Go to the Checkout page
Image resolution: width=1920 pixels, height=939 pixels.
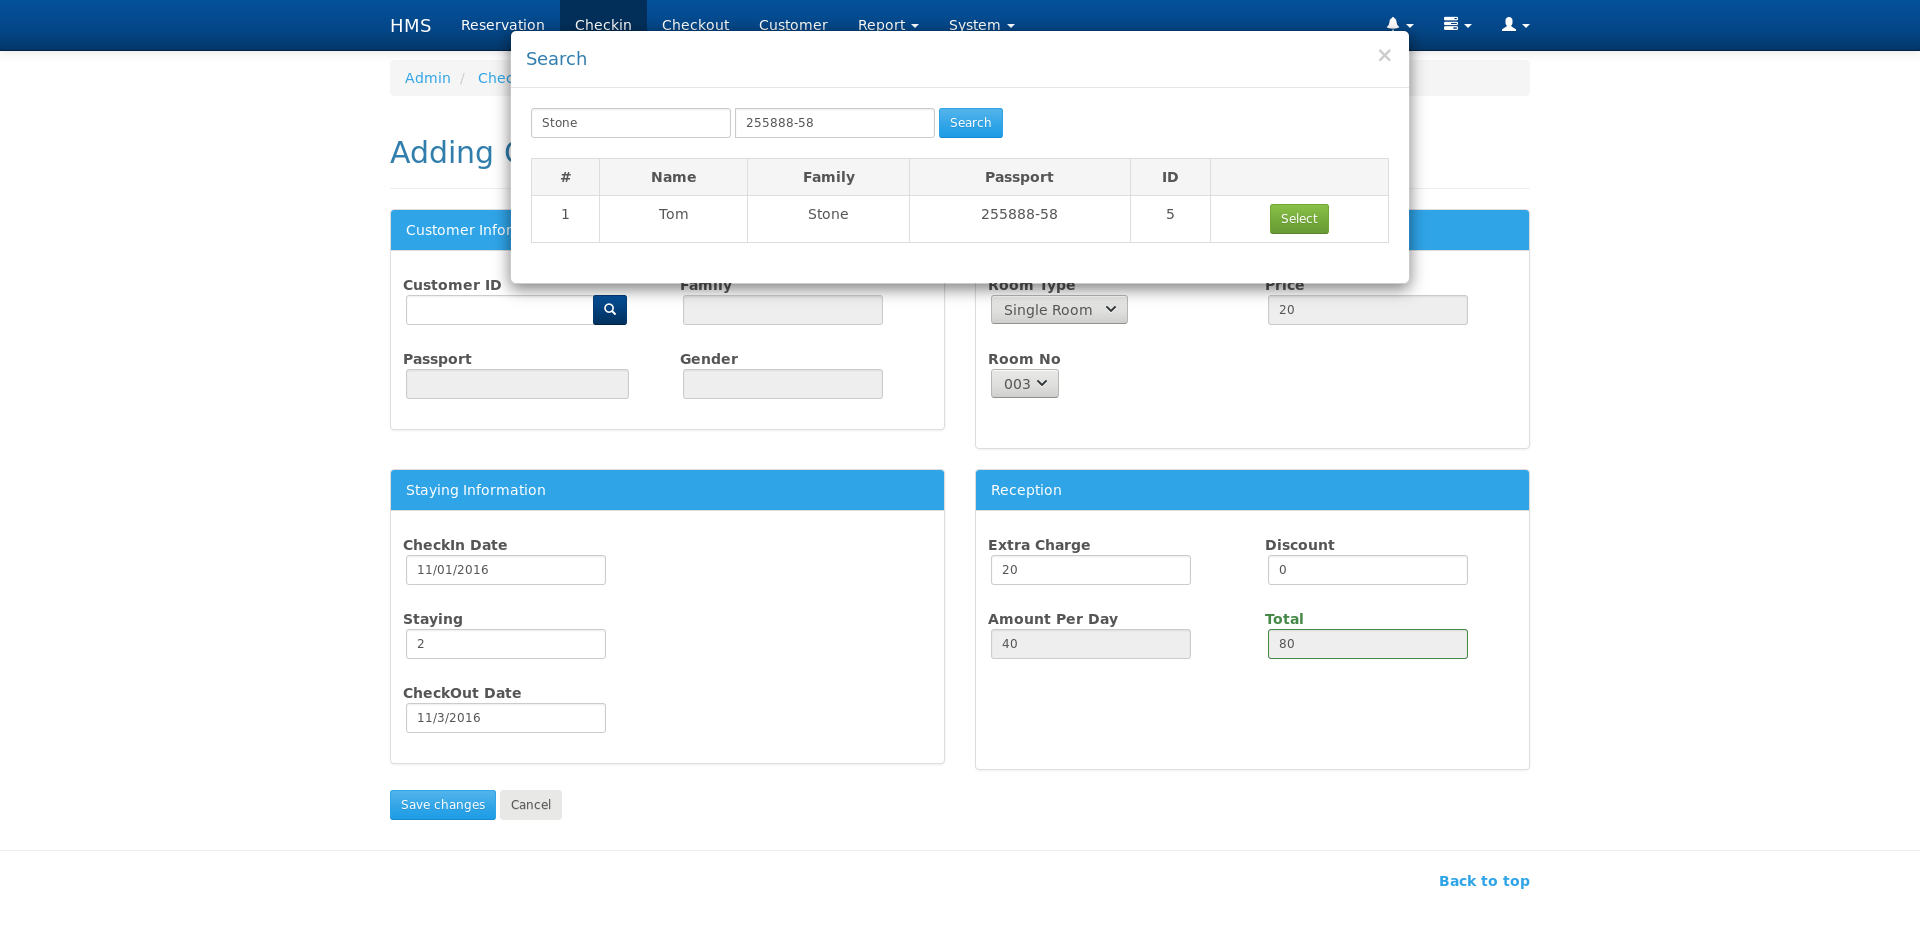694,25
